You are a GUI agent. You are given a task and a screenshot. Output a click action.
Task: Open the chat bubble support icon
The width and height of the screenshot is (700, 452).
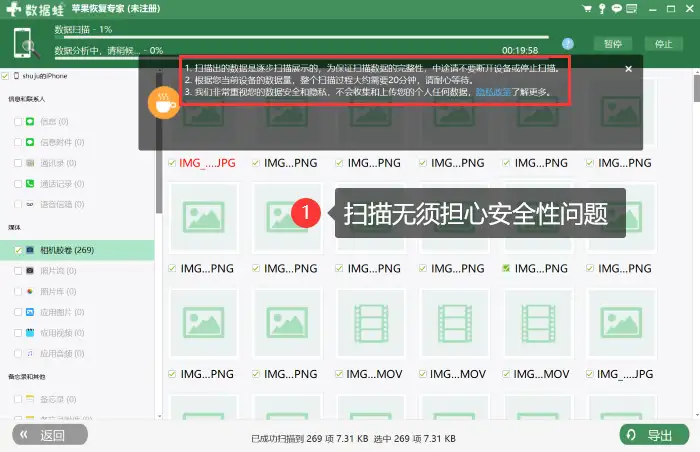click(x=617, y=8)
